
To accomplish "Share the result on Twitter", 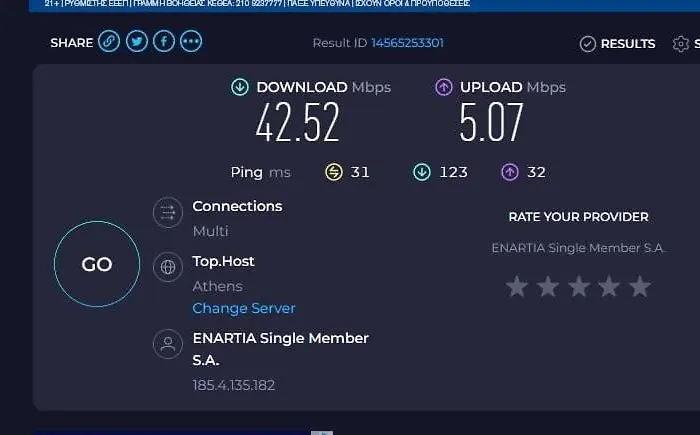I will [137, 42].
